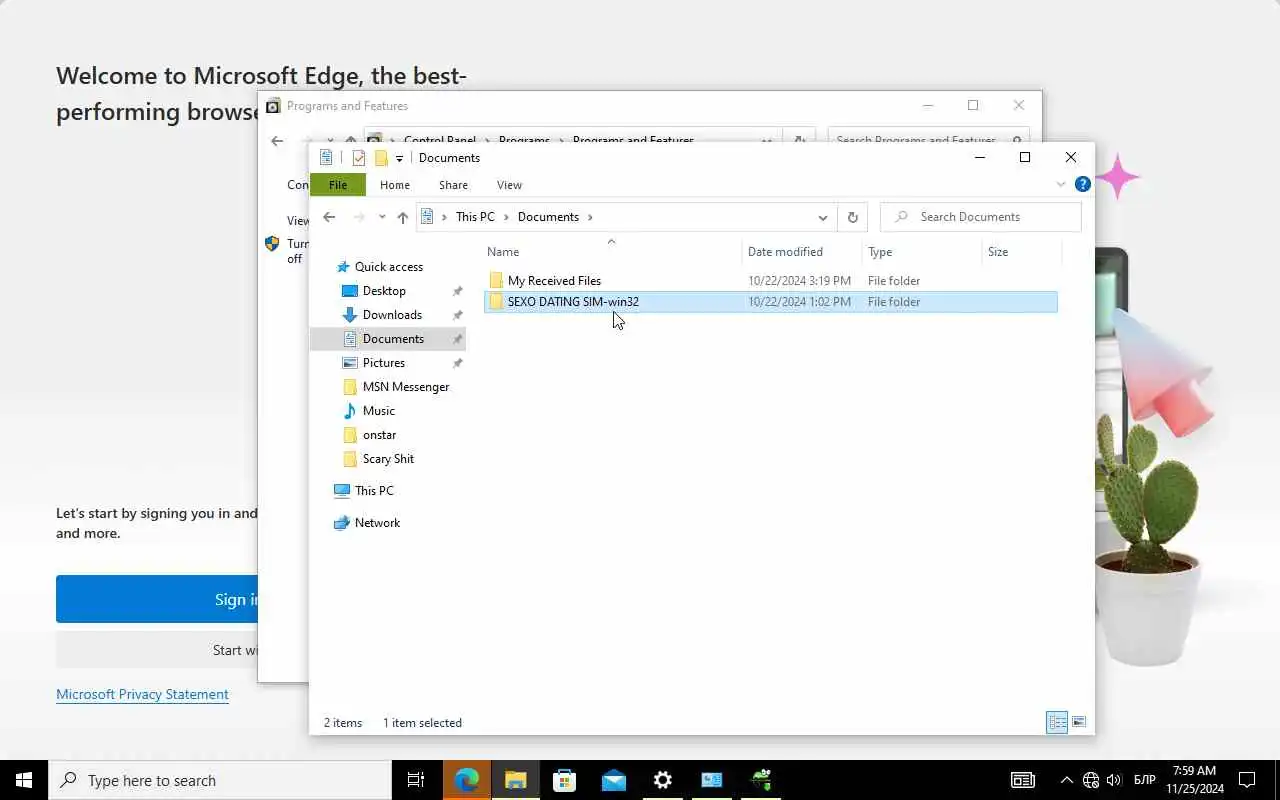Open Pictures in the navigation pane
Image resolution: width=1280 pixels, height=800 pixels.
tap(384, 363)
